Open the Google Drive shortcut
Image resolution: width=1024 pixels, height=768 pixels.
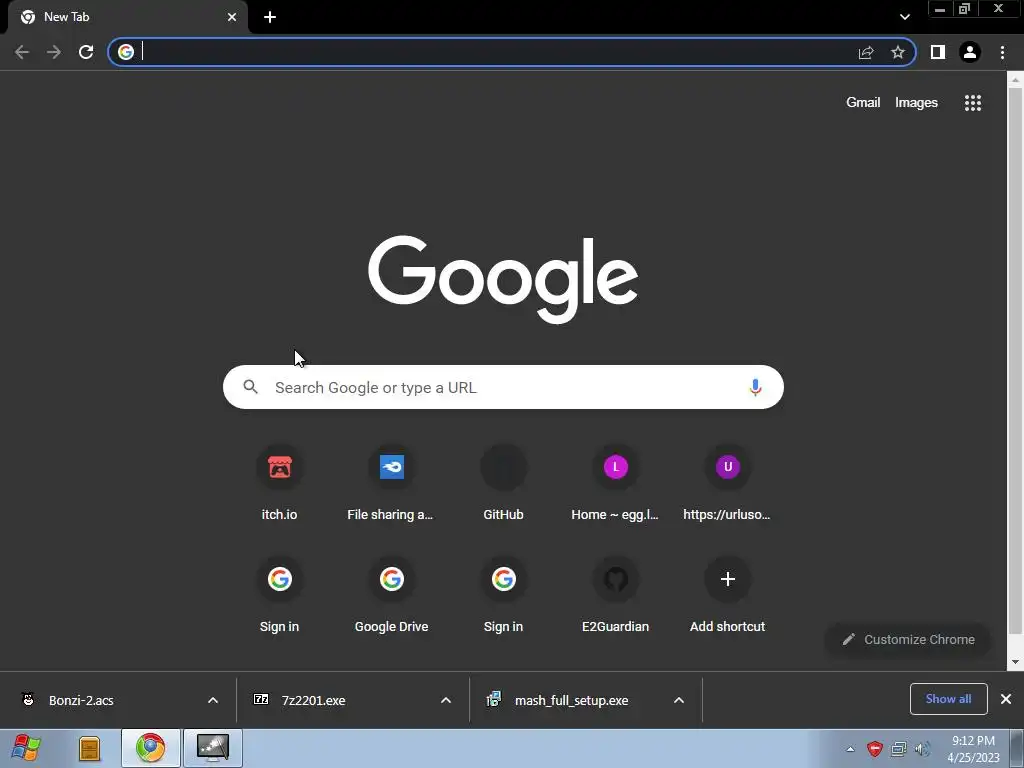[391, 596]
